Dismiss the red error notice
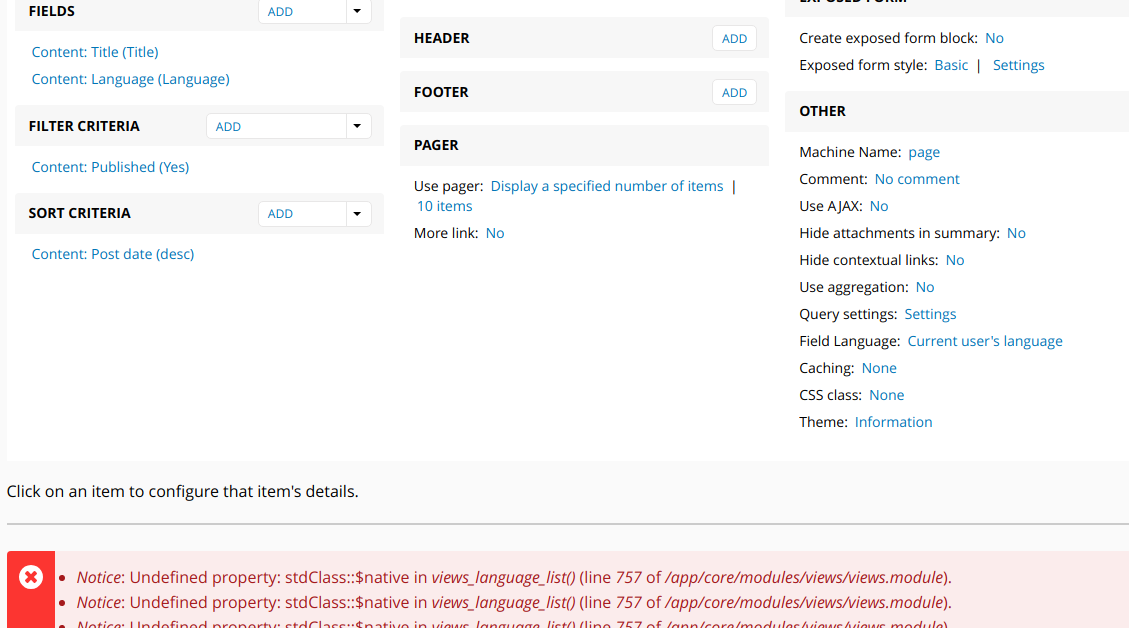 point(30,576)
